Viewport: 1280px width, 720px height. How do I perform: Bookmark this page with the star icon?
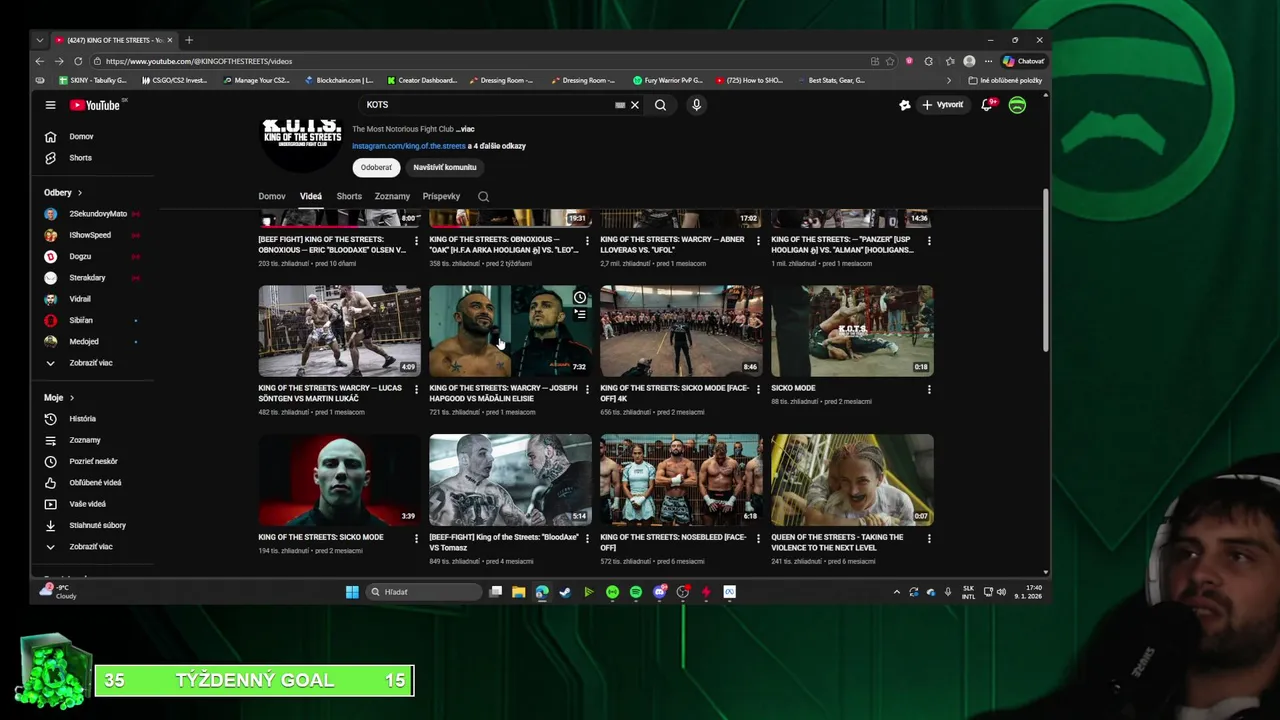click(x=890, y=61)
